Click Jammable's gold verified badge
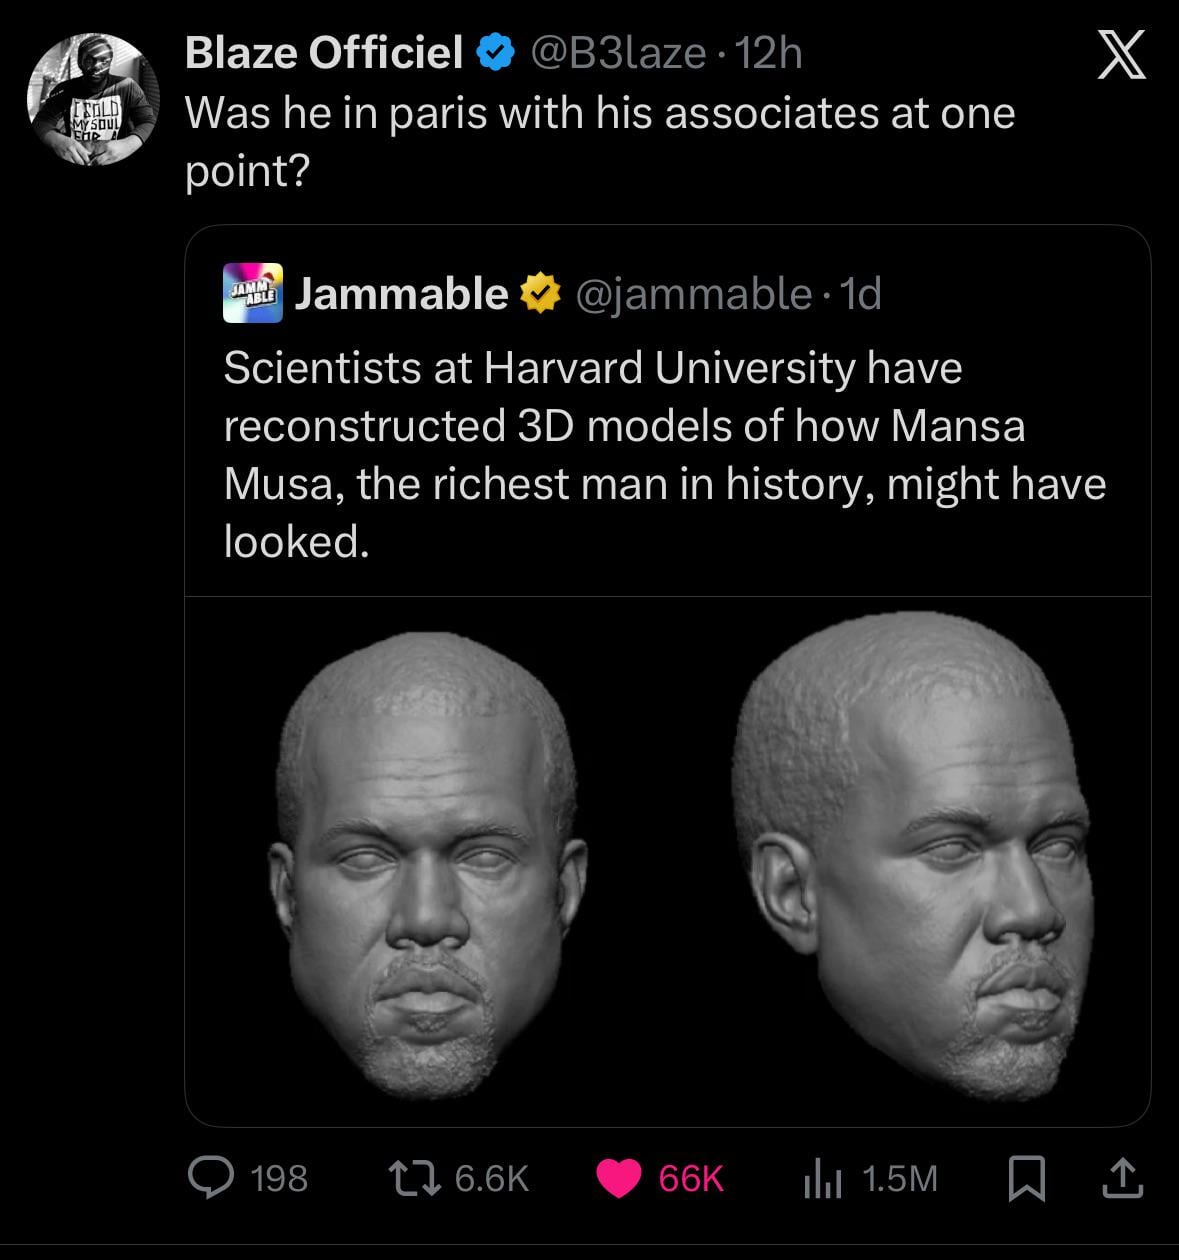 tap(539, 293)
